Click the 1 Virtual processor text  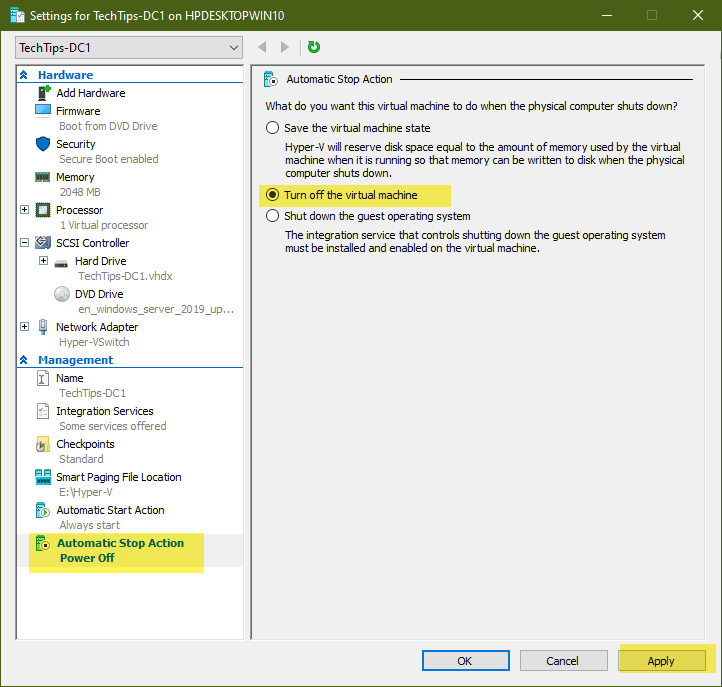click(104, 225)
